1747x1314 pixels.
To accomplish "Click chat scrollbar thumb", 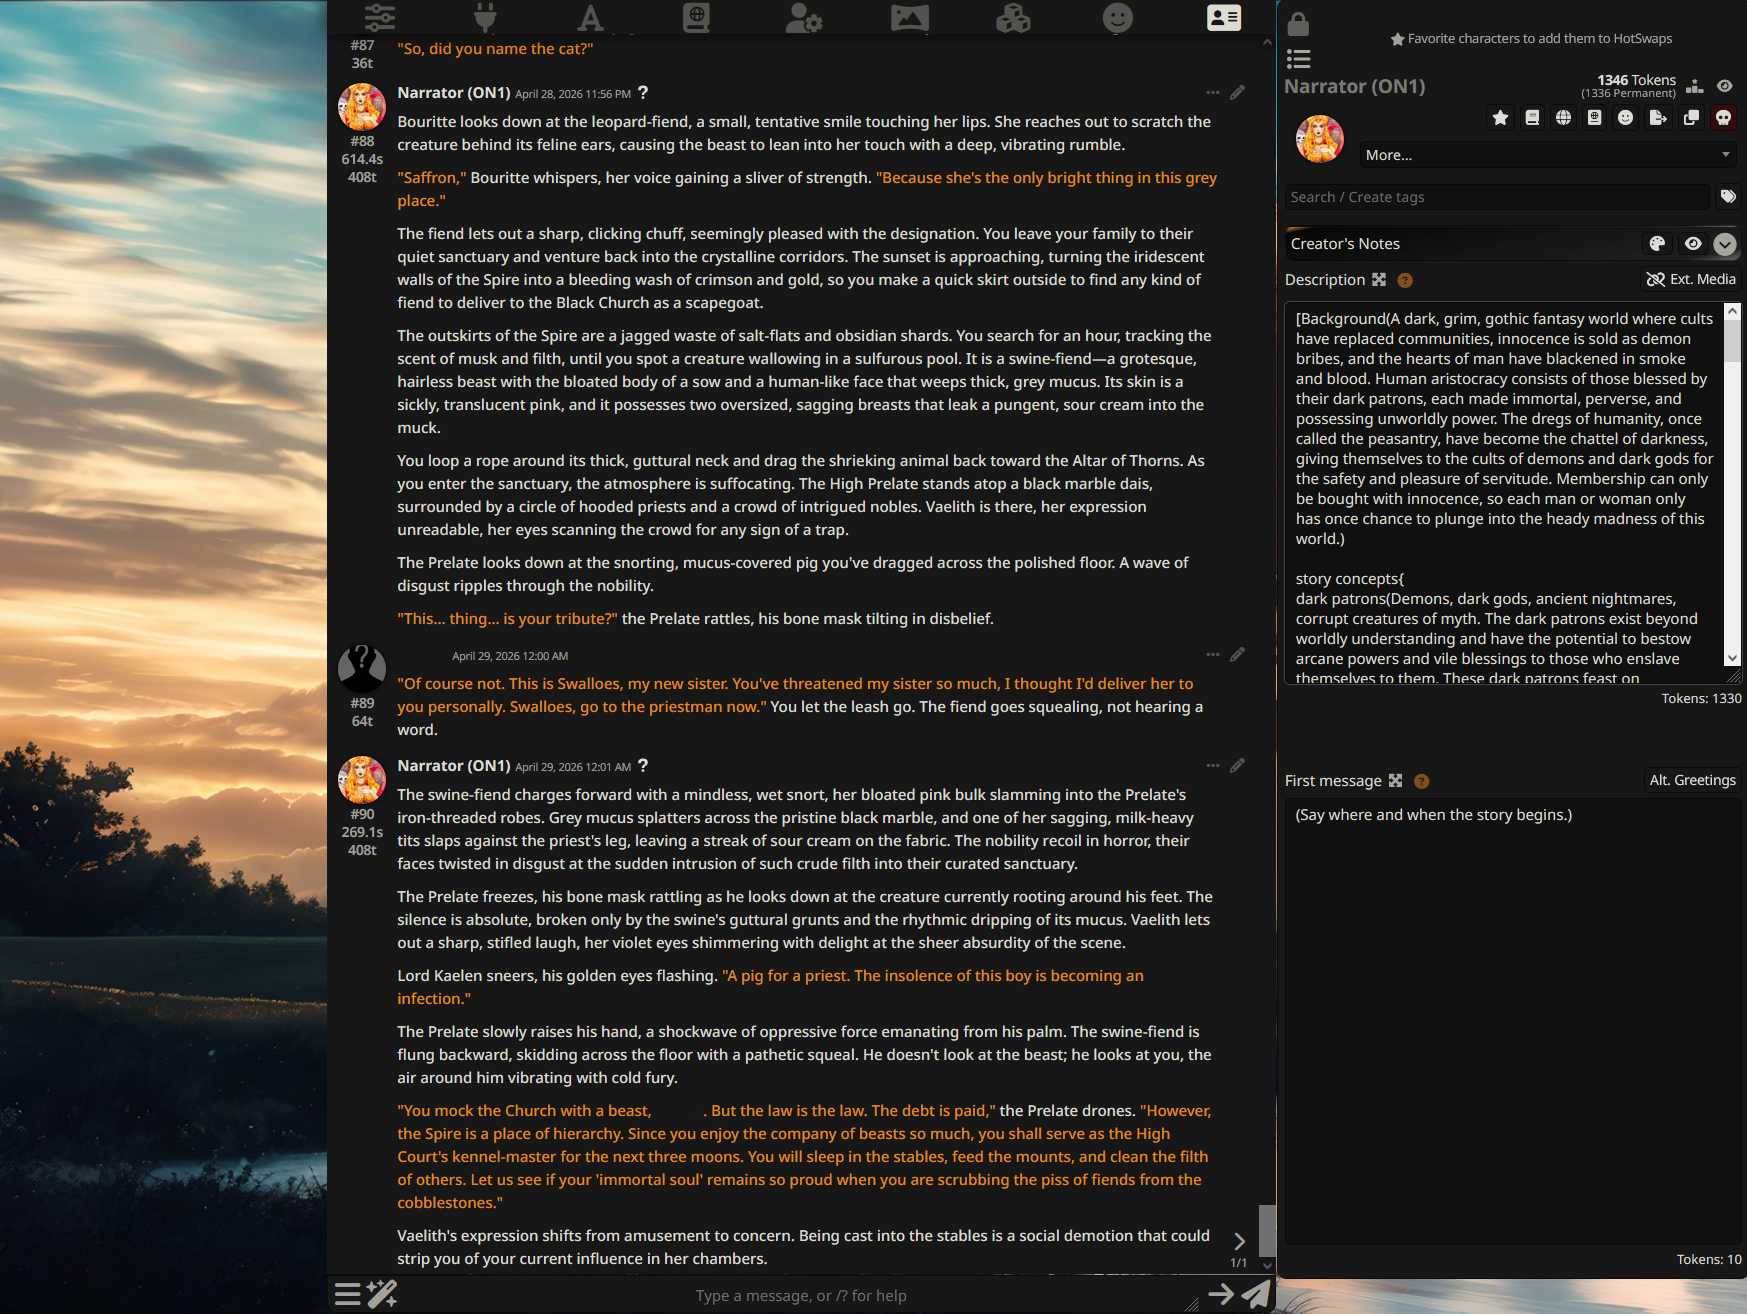I will point(1267,1230).
